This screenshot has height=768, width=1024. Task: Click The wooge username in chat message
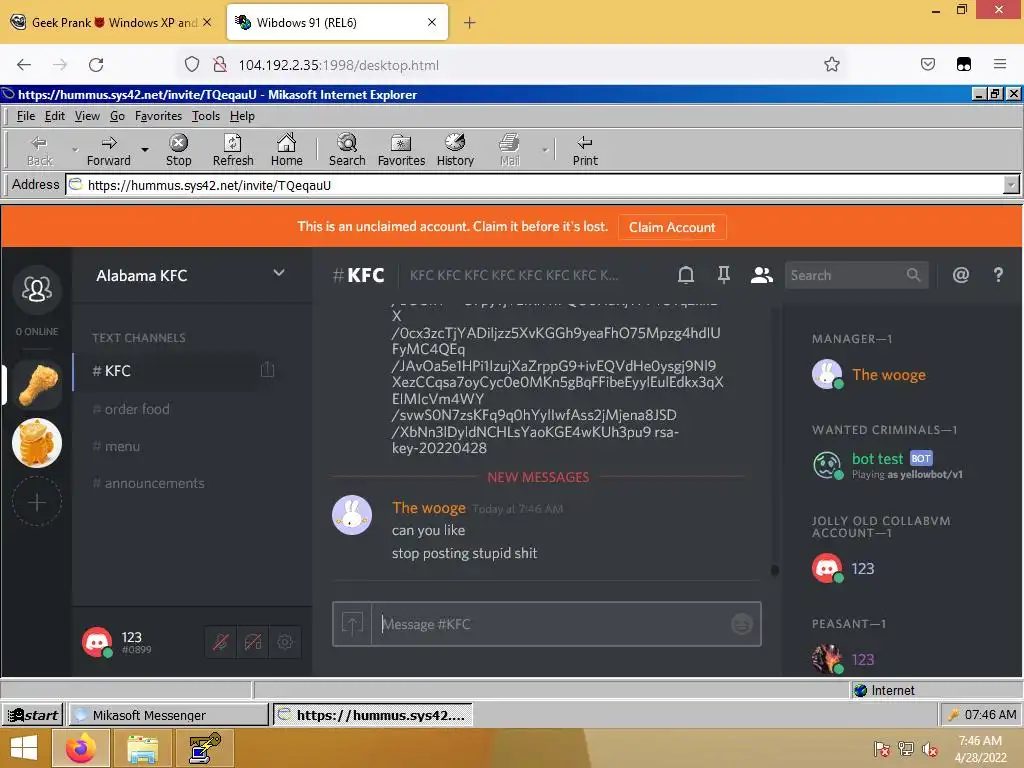(x=428, y=508)
